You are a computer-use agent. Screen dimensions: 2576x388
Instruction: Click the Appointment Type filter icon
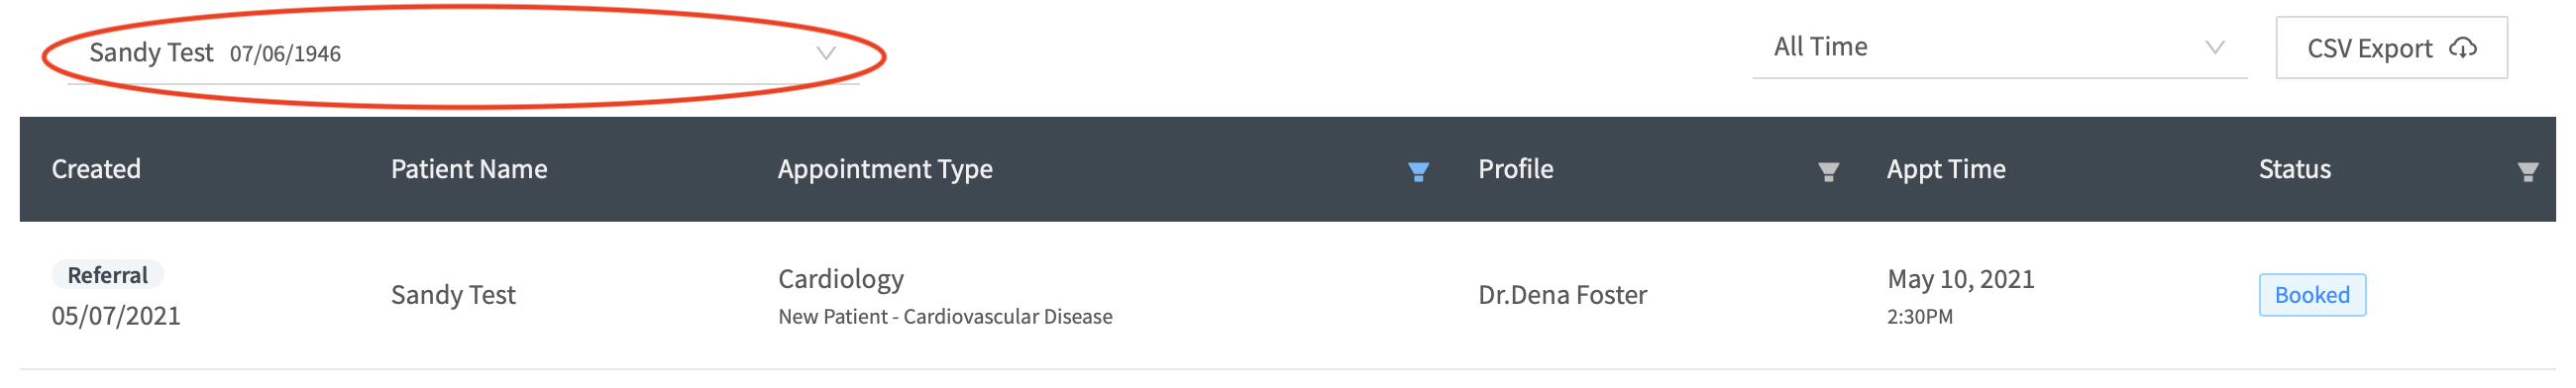(x=1418, y=171)
